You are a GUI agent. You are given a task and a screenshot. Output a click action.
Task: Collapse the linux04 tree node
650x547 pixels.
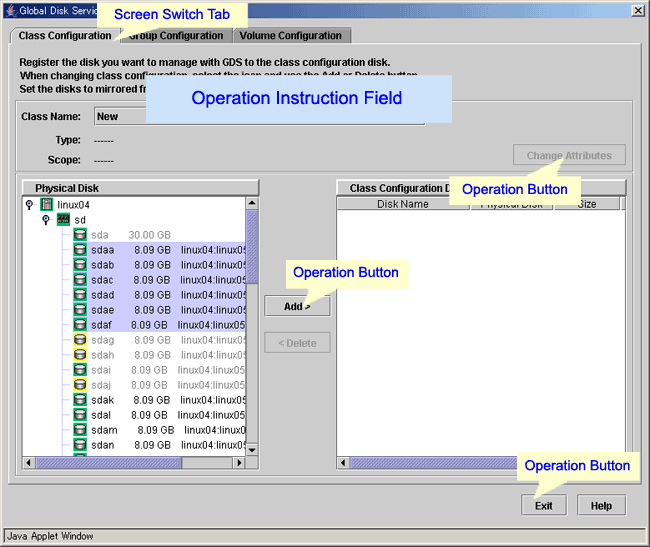click(x=29, y=205)
